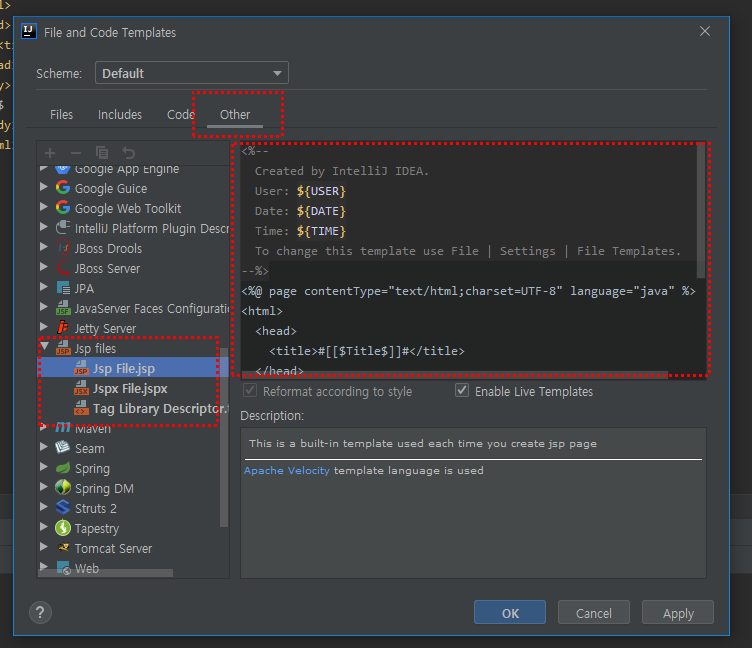Click the Tag Library Descriptor file icon
Viewport: 752px width, 648px height.
(x=81, y=408)
